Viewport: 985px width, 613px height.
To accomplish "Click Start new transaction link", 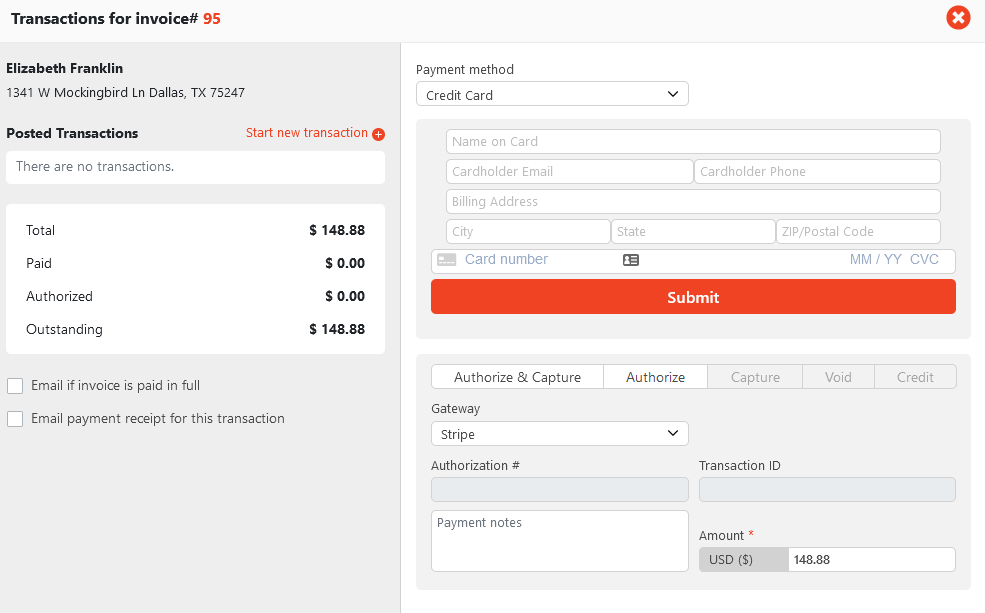I will 307,133.
